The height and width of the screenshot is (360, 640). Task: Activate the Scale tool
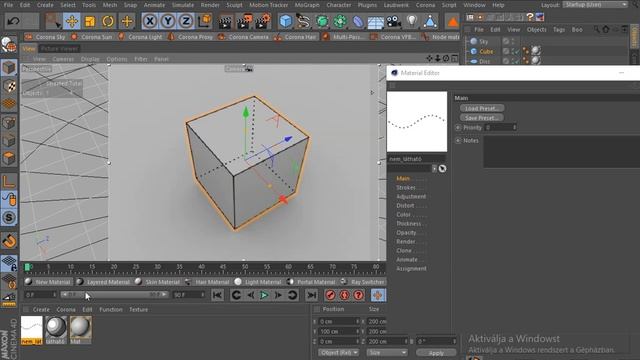90,21
